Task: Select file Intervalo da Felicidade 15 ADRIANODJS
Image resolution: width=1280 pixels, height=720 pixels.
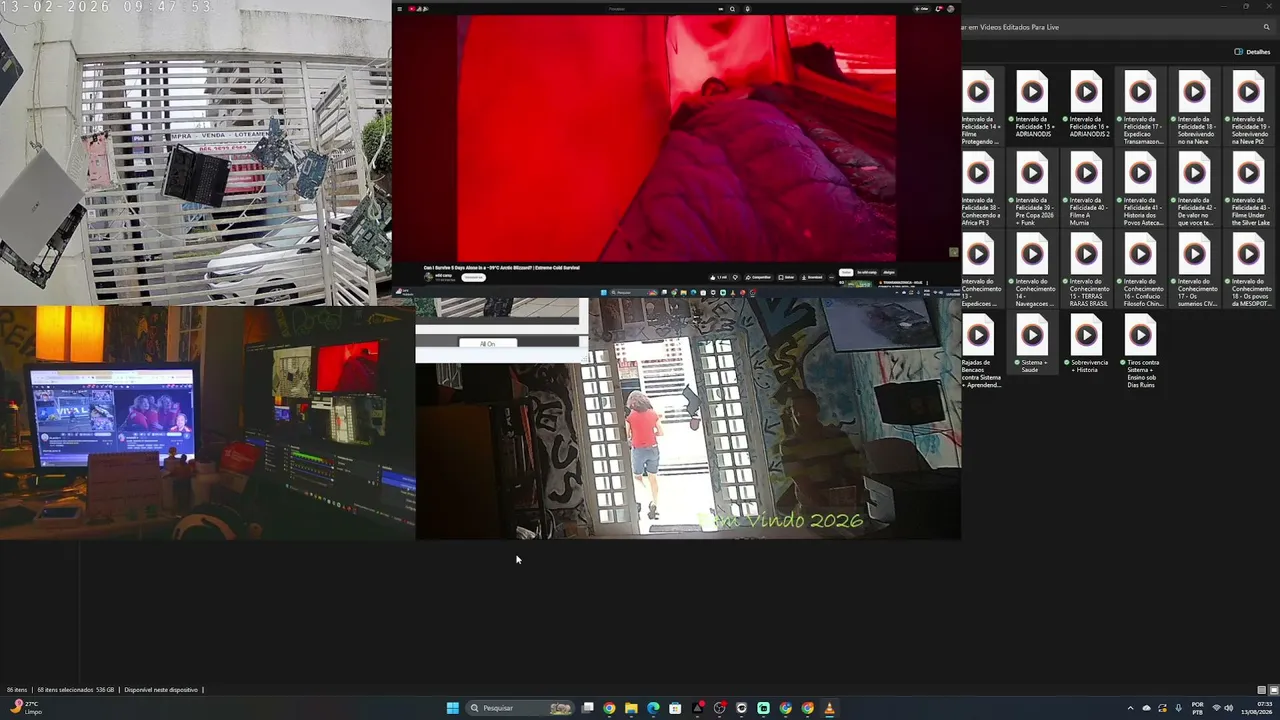Action: [1033, 104]
